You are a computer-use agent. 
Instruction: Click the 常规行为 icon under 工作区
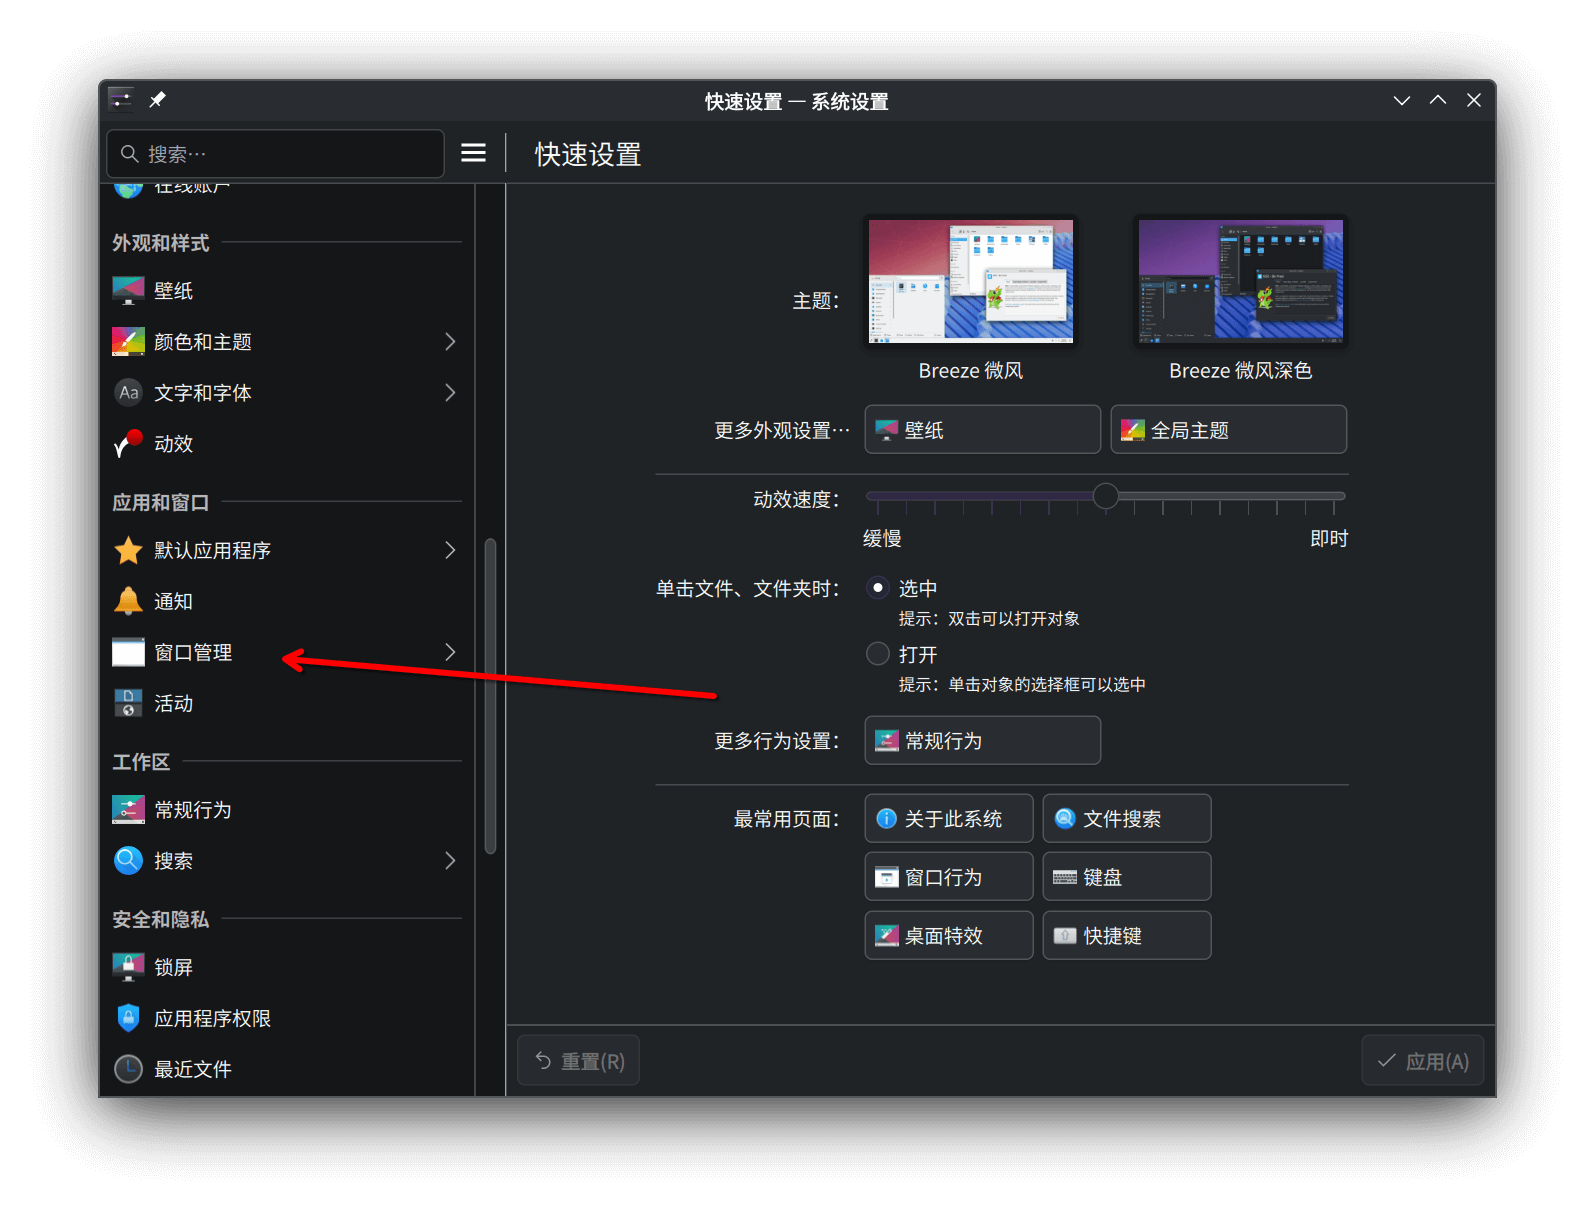128,810
